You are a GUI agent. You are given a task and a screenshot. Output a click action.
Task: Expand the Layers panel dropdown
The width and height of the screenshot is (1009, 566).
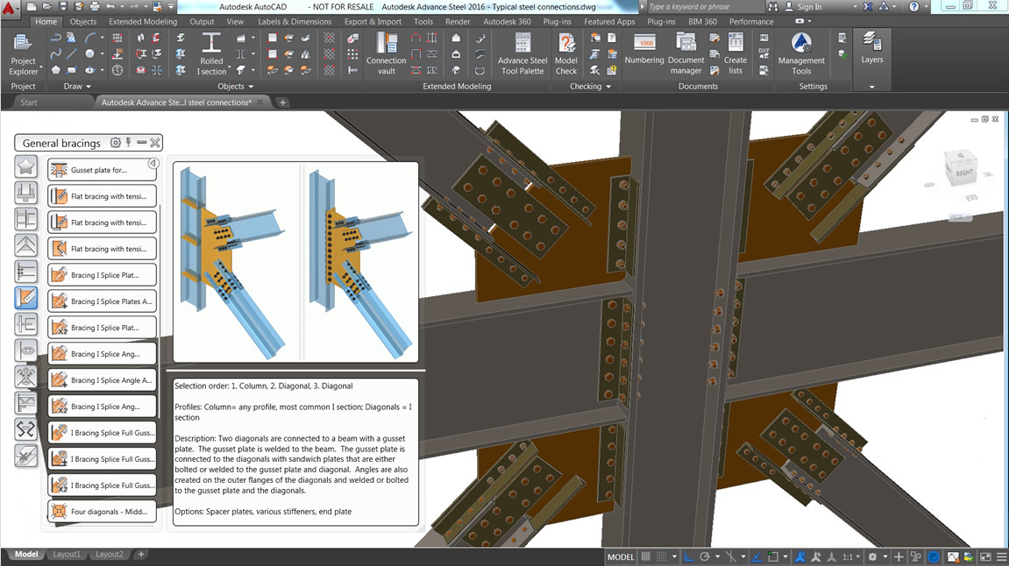(x=872, y=87)
